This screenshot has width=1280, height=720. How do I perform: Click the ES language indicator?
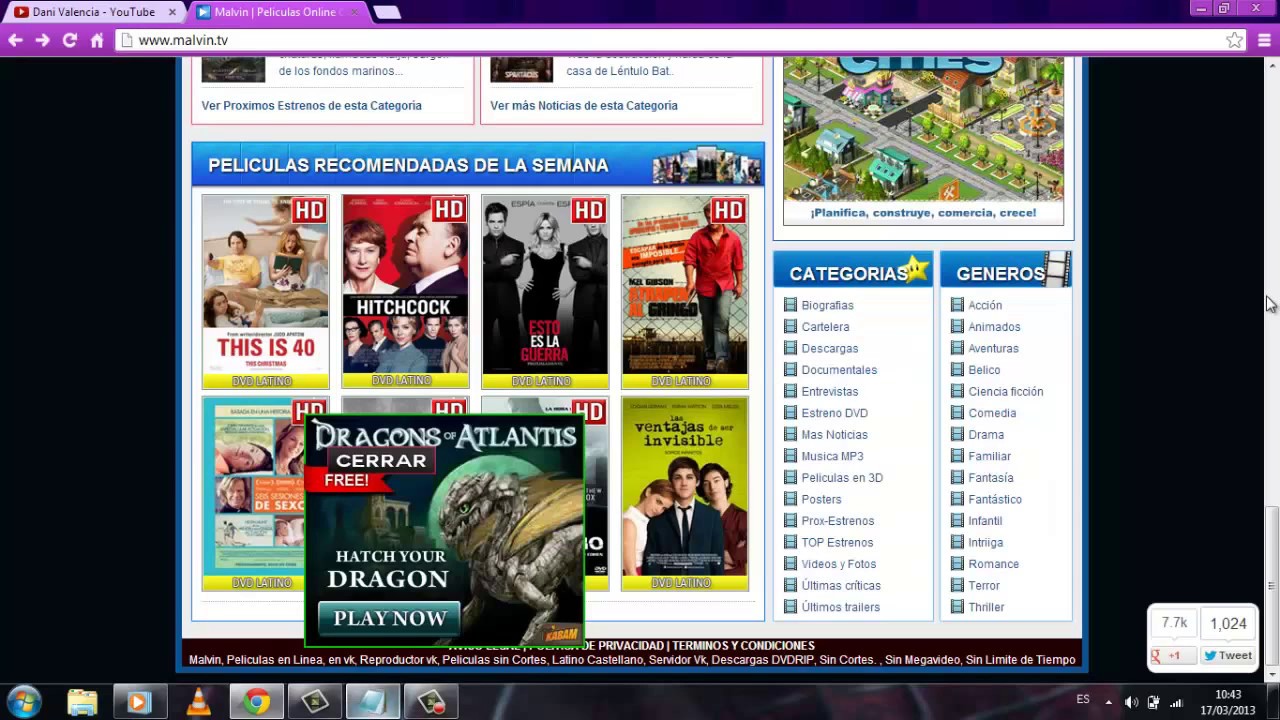tap(1083, 700)
